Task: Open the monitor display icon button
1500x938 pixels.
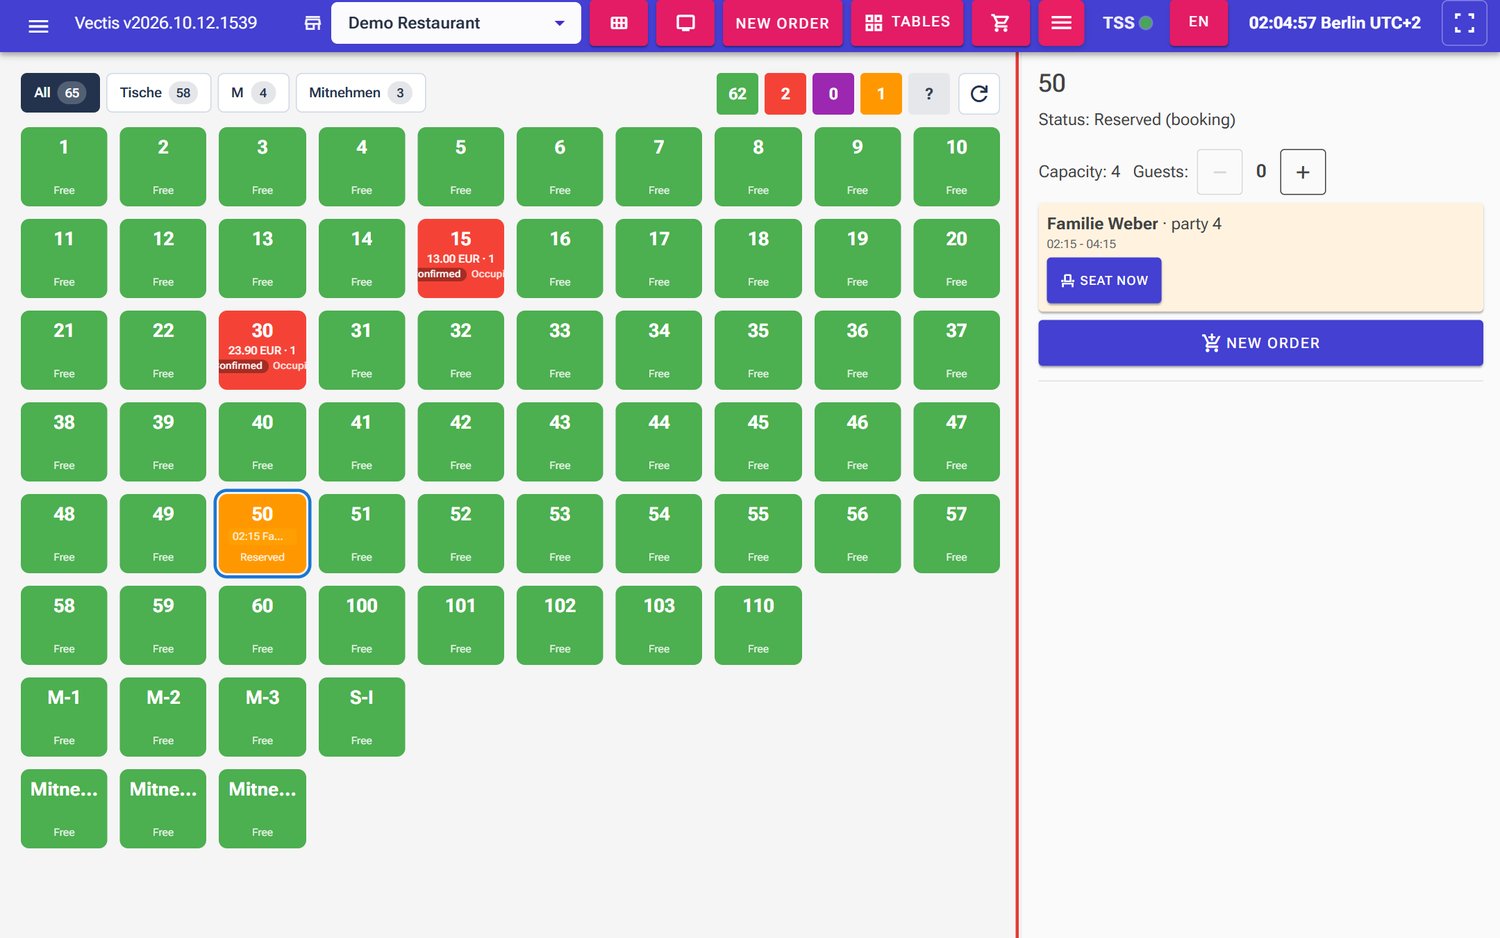Action: (x=686, y=23)
